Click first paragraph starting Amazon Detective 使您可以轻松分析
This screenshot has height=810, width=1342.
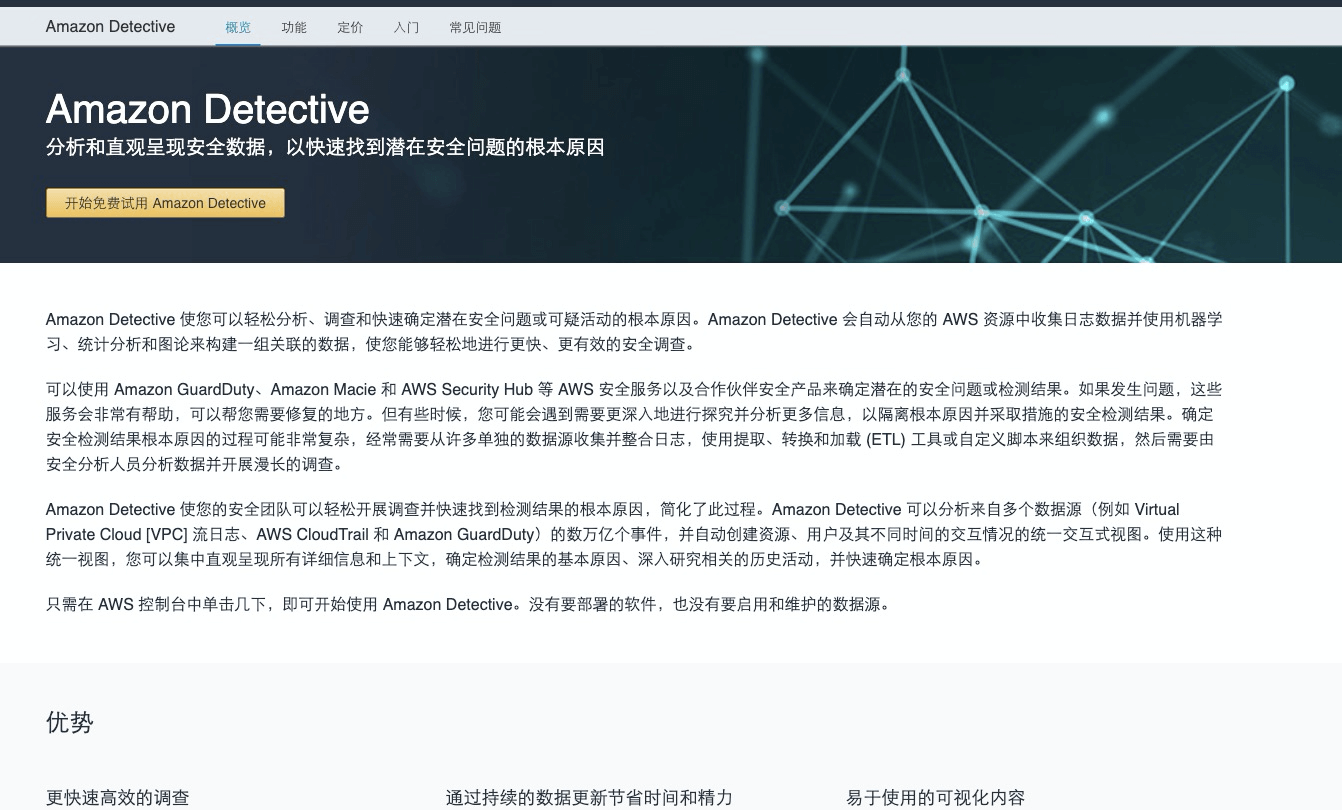[x=634, y=332]
